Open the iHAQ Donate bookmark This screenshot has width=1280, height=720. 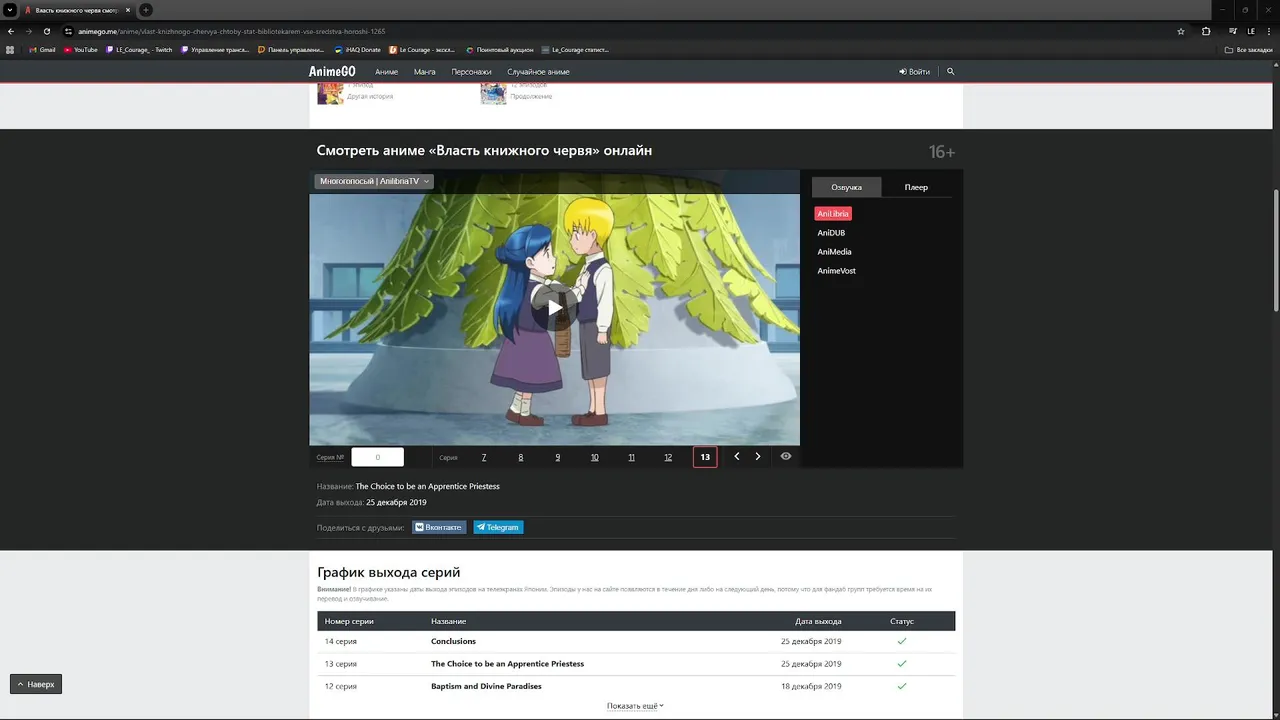point(358,49)
